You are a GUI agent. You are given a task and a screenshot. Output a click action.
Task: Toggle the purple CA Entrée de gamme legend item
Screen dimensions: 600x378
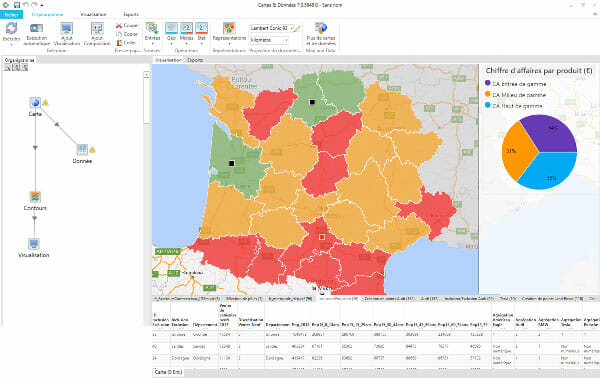pos(515,83)
